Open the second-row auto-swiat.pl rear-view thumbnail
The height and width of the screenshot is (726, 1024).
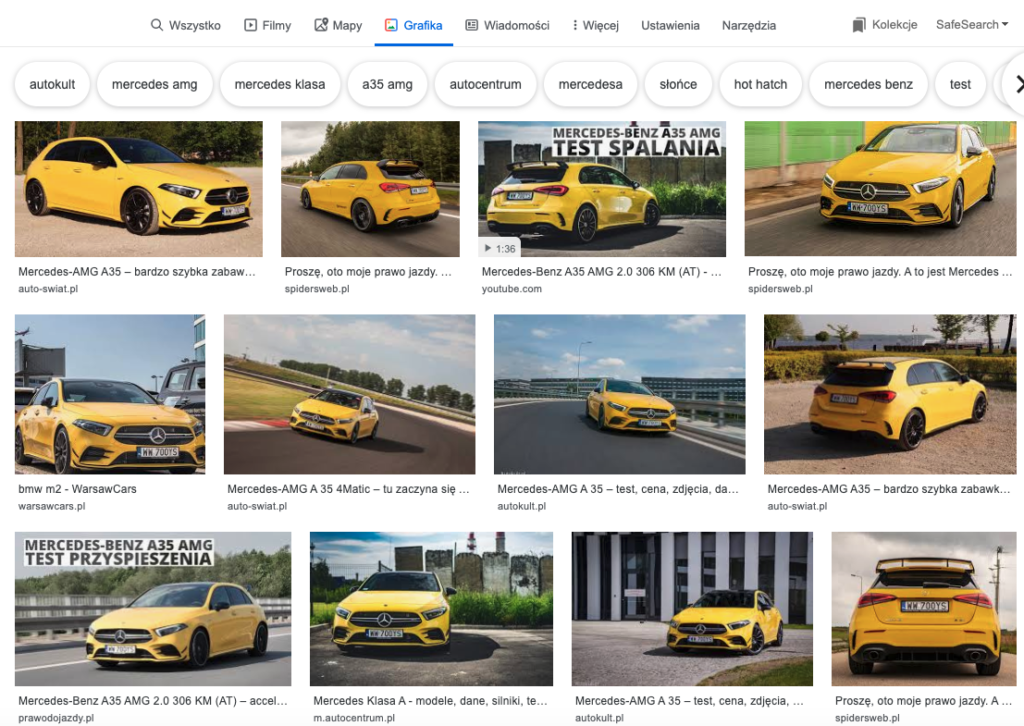pyautogui.click(x=890, y=394)
